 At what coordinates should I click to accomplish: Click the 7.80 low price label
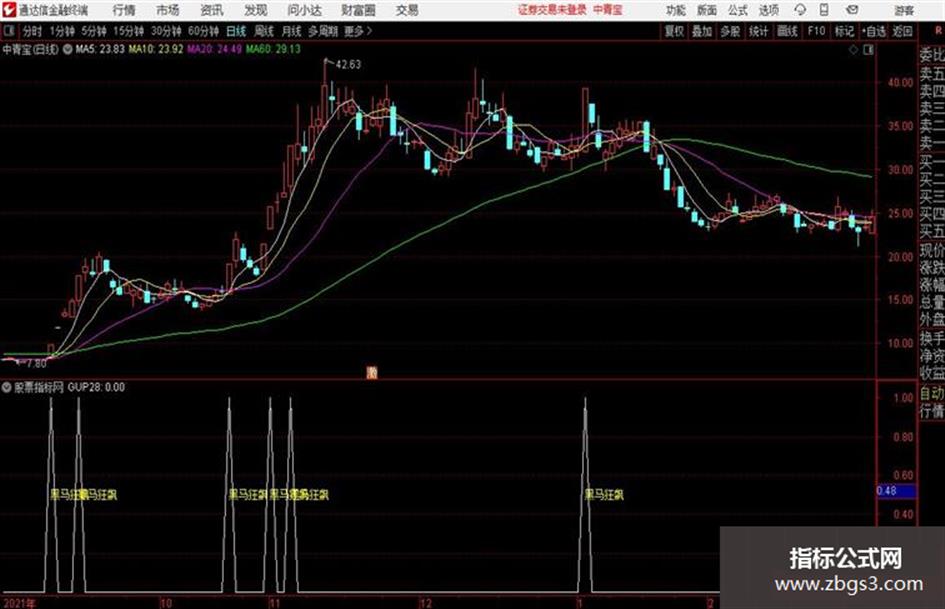[x=36, y=364]
